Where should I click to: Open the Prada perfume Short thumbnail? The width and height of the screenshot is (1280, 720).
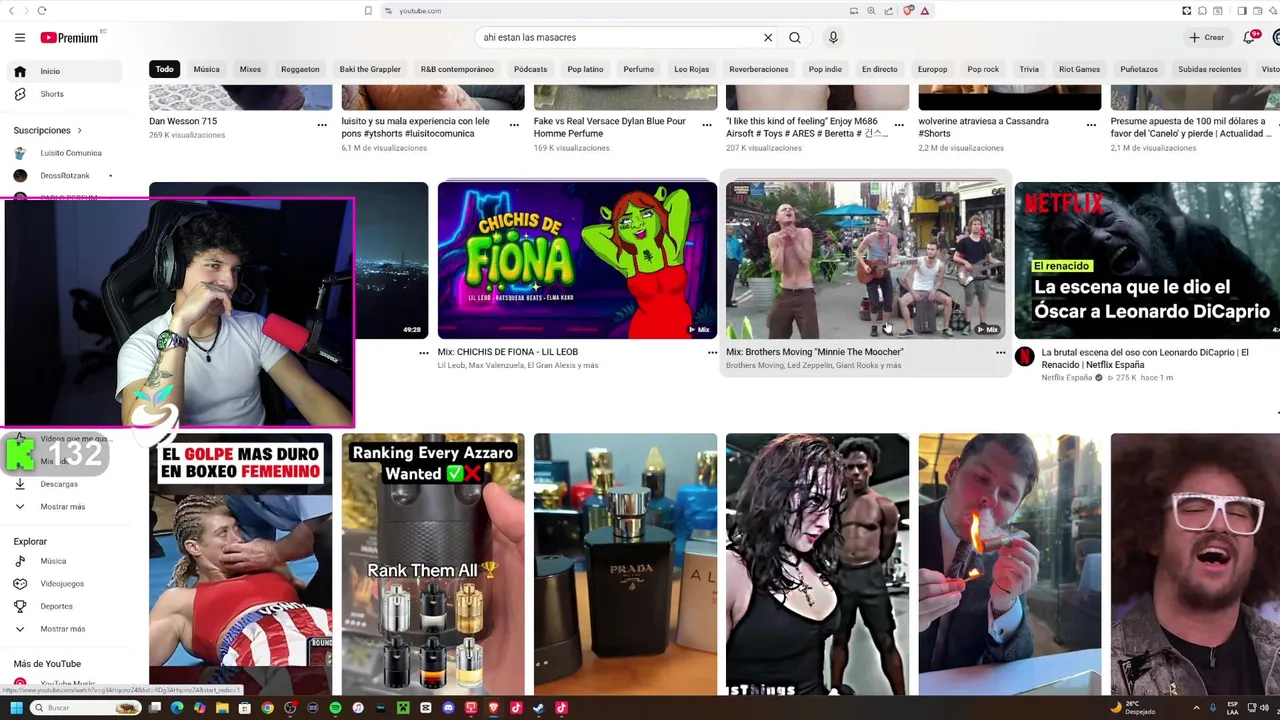[x=625, y=564]
